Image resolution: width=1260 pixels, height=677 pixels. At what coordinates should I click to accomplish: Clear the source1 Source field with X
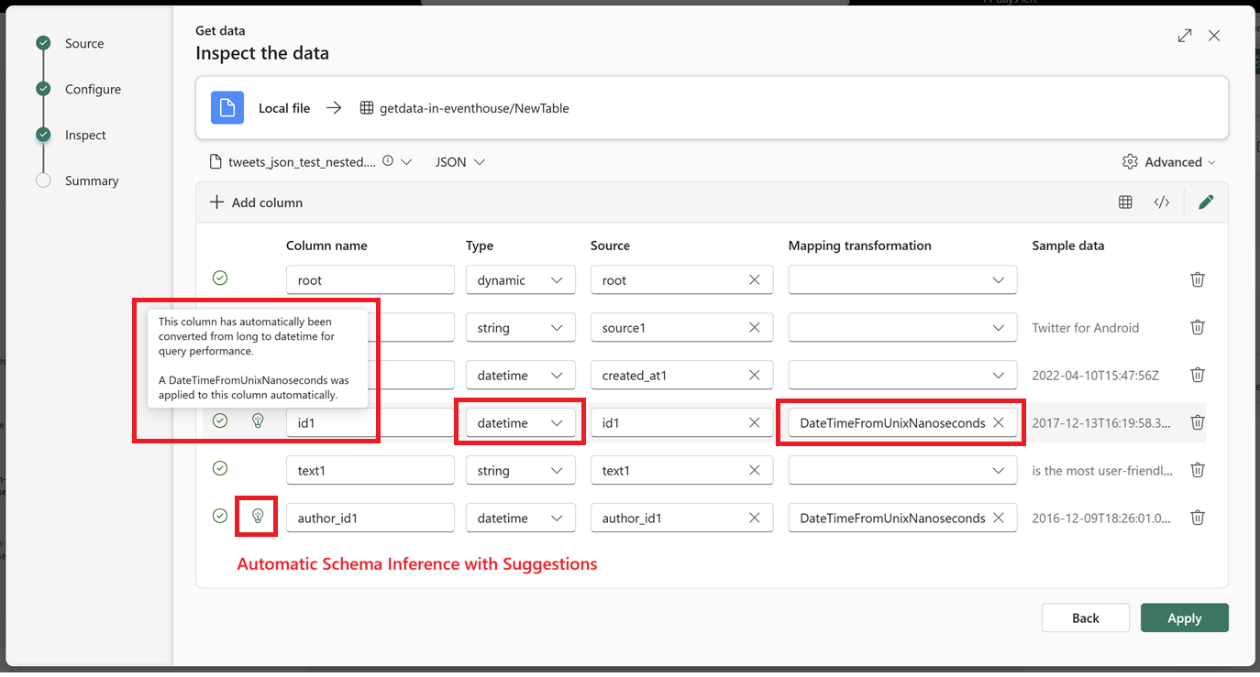(754, 327)
